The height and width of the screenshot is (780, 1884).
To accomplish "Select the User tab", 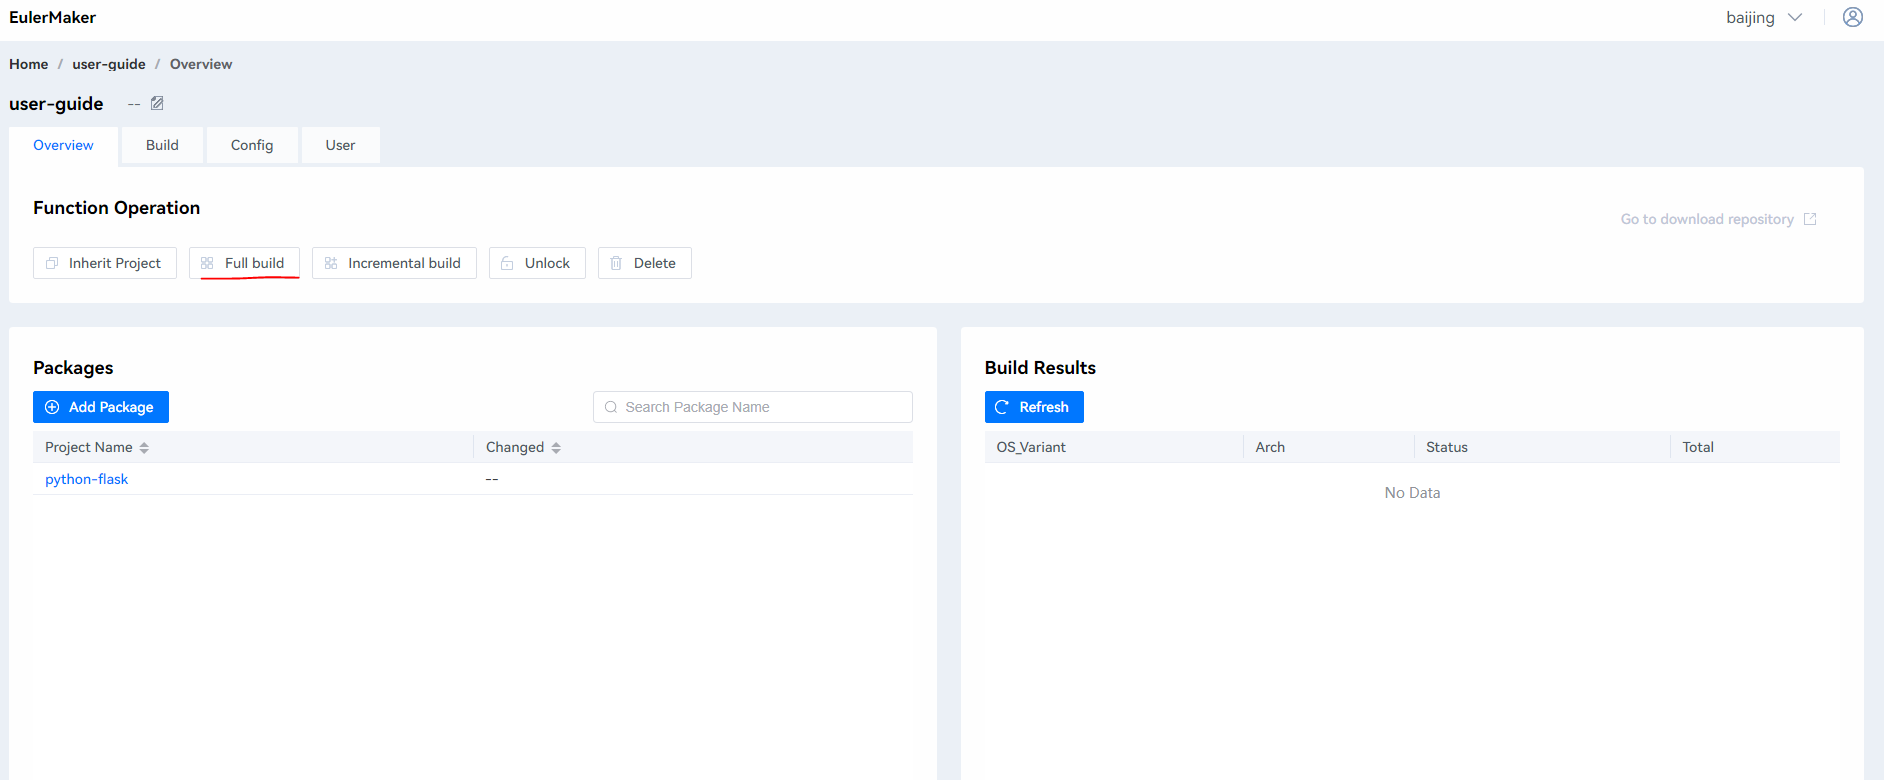I will point(340,145).
